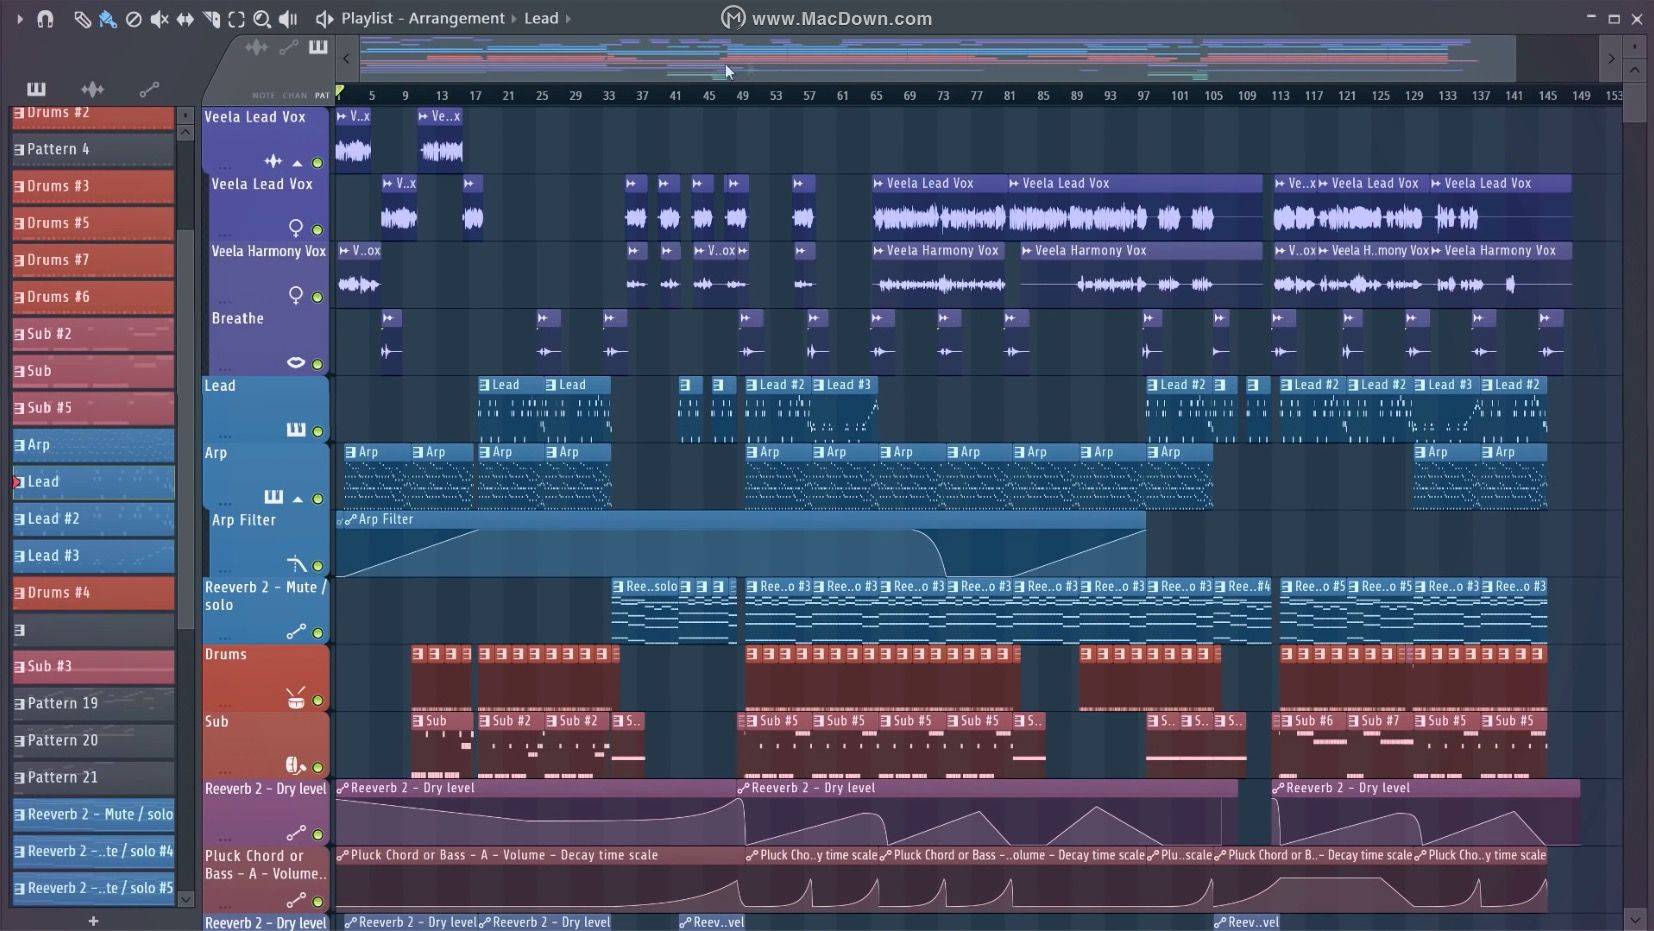Screen dimensions: 1654x931
Task: Select the Mute tool speaker icon
Action: click(159, 19)
